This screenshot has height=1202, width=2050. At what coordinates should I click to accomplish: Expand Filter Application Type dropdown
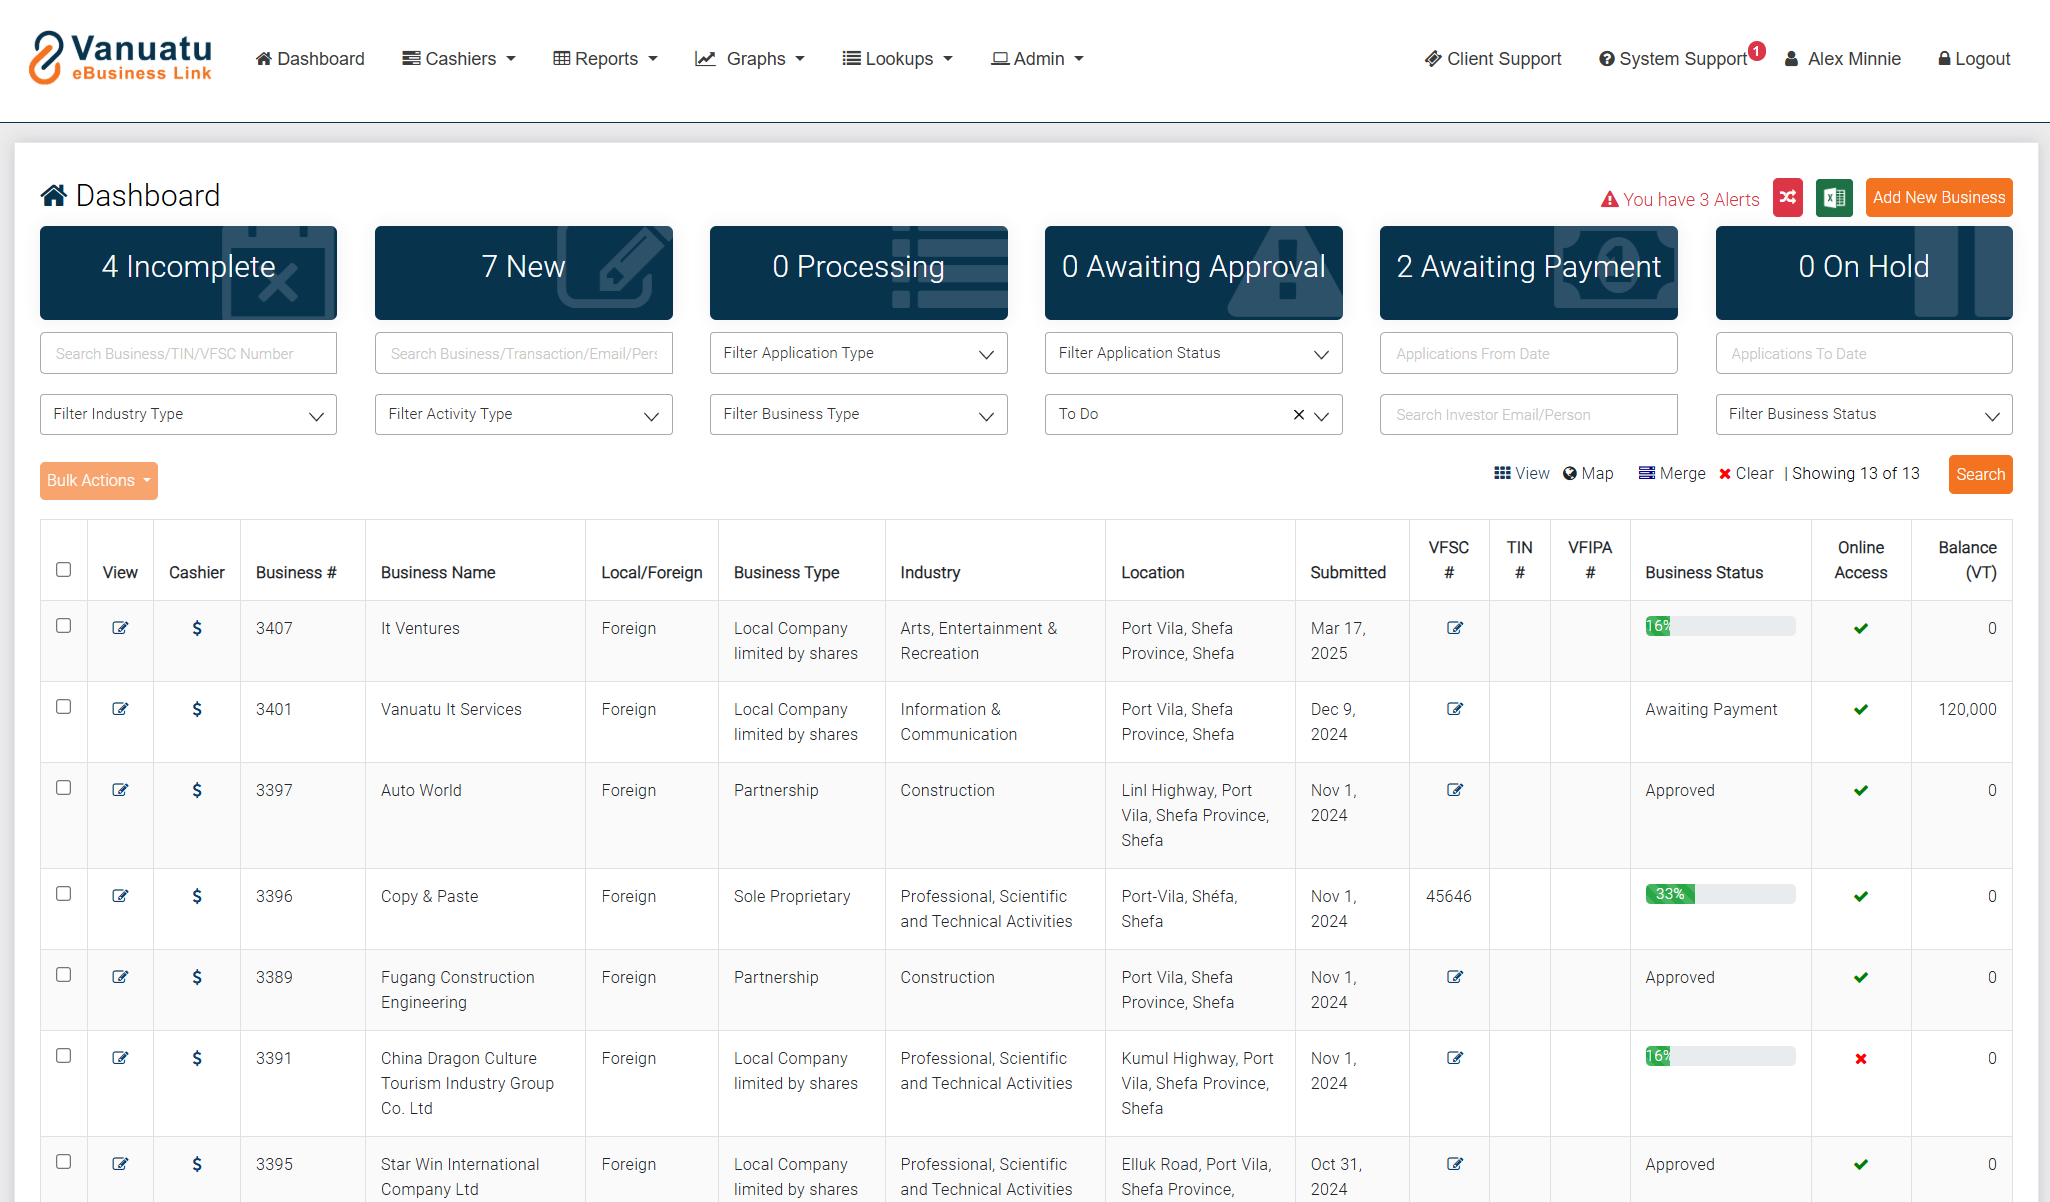point(858,353)
